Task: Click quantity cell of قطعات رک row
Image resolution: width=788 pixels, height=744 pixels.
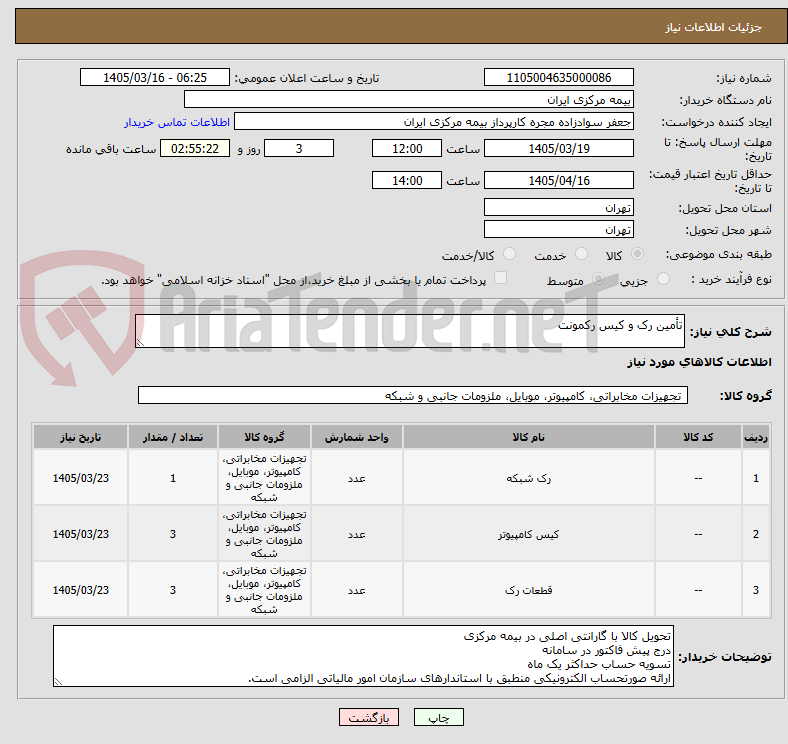Action: pyautogui.click(x=173, y=590)
